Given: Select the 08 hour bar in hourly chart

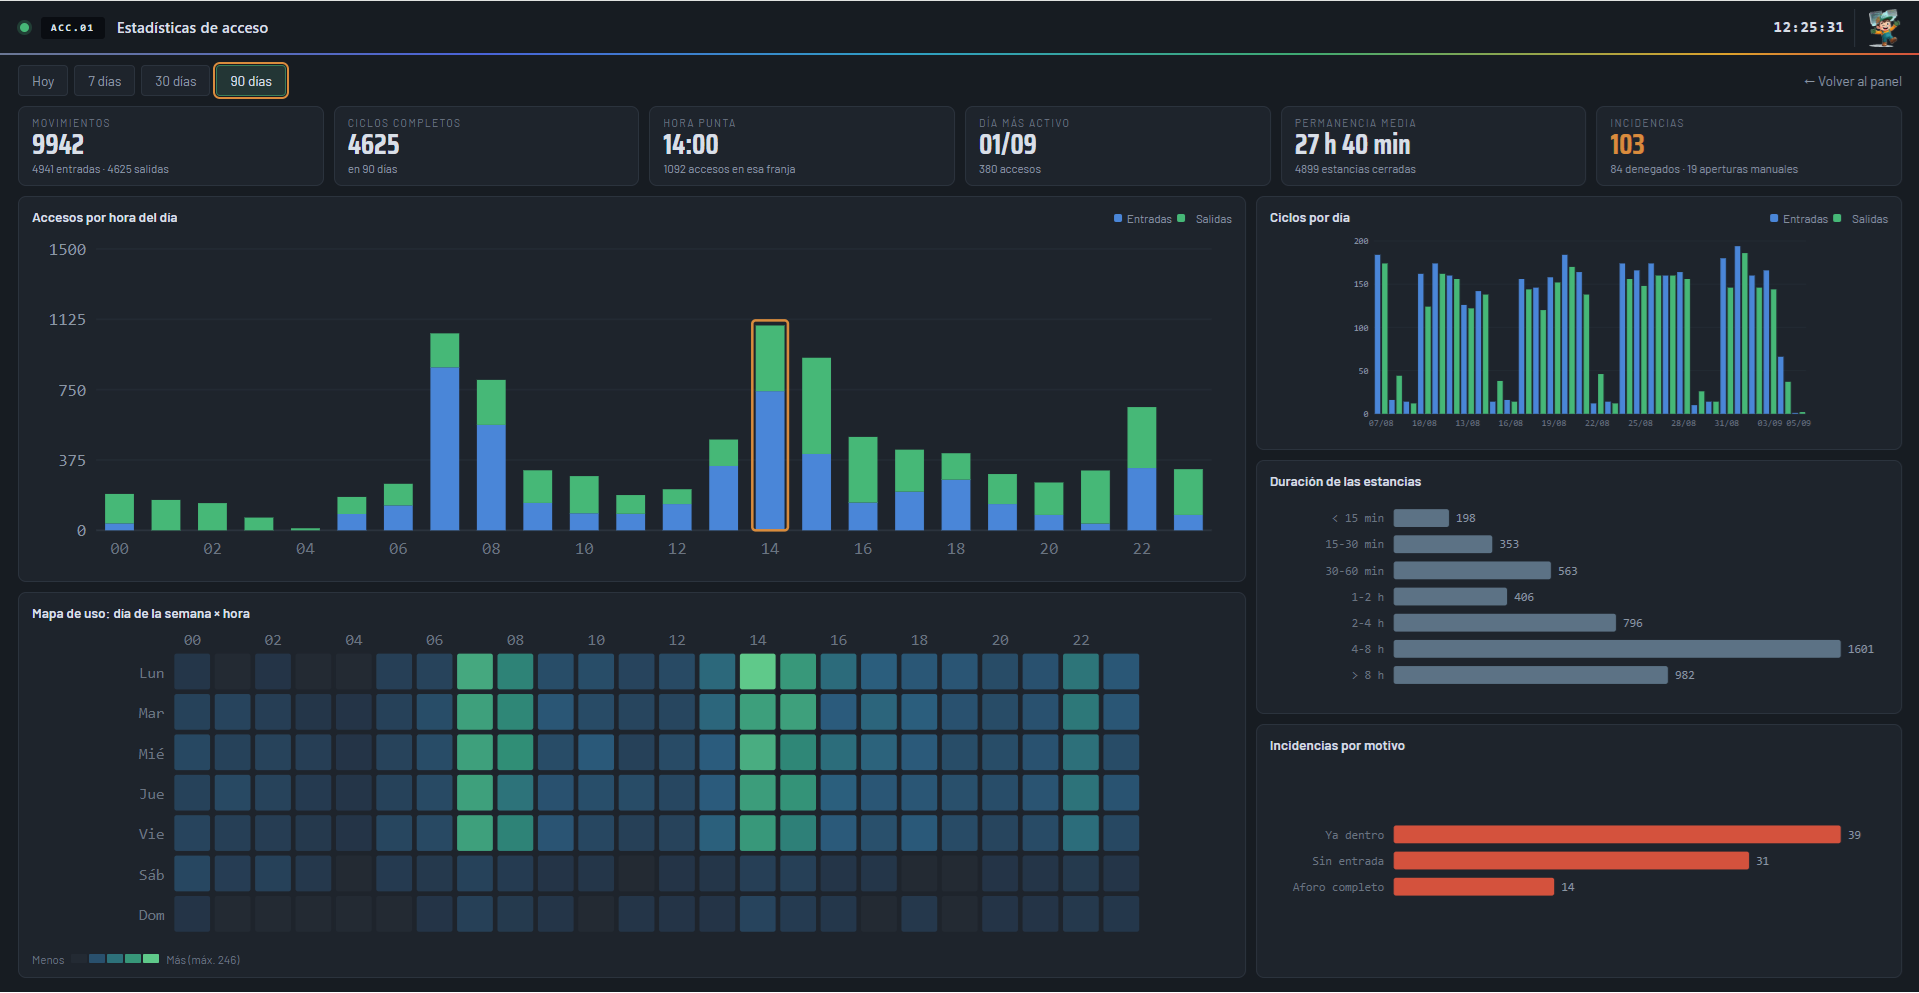Looking at the screenshot, I should tap(491, 455).
